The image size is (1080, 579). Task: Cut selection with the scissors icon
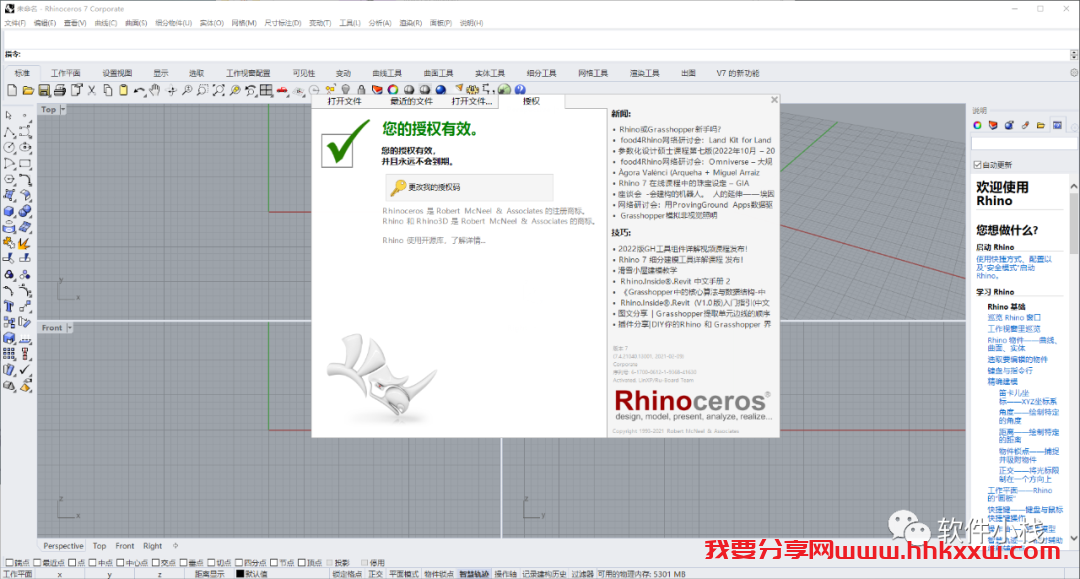click(92, 90)
